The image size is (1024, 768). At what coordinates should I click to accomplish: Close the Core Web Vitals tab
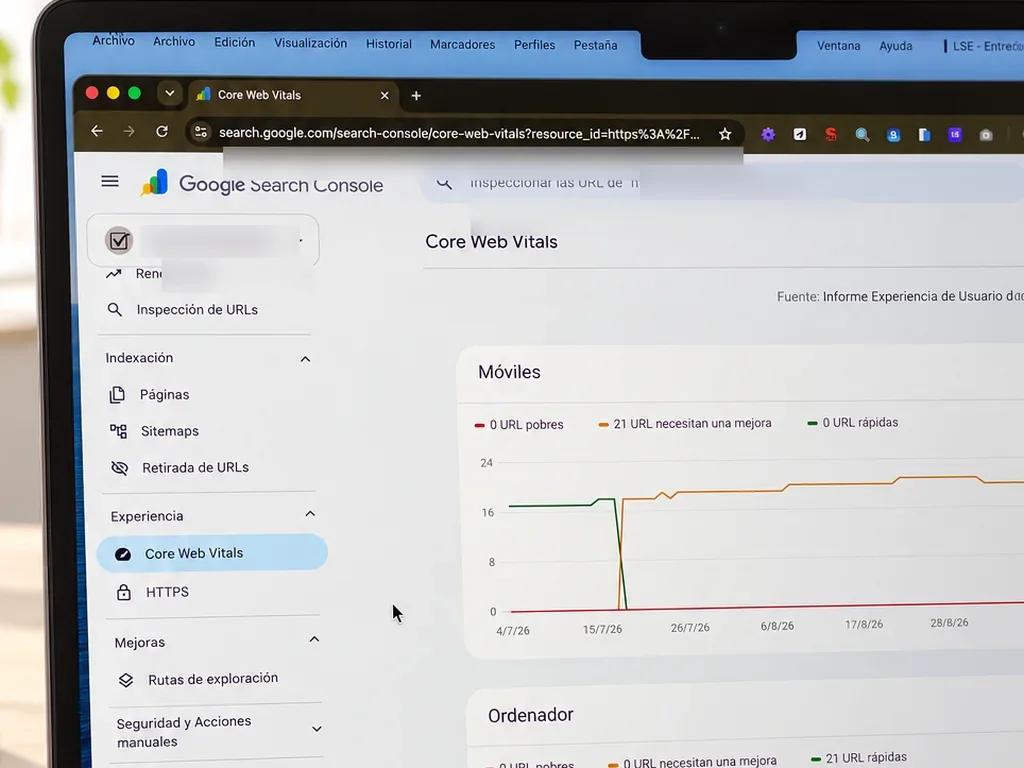coord(385,95)
